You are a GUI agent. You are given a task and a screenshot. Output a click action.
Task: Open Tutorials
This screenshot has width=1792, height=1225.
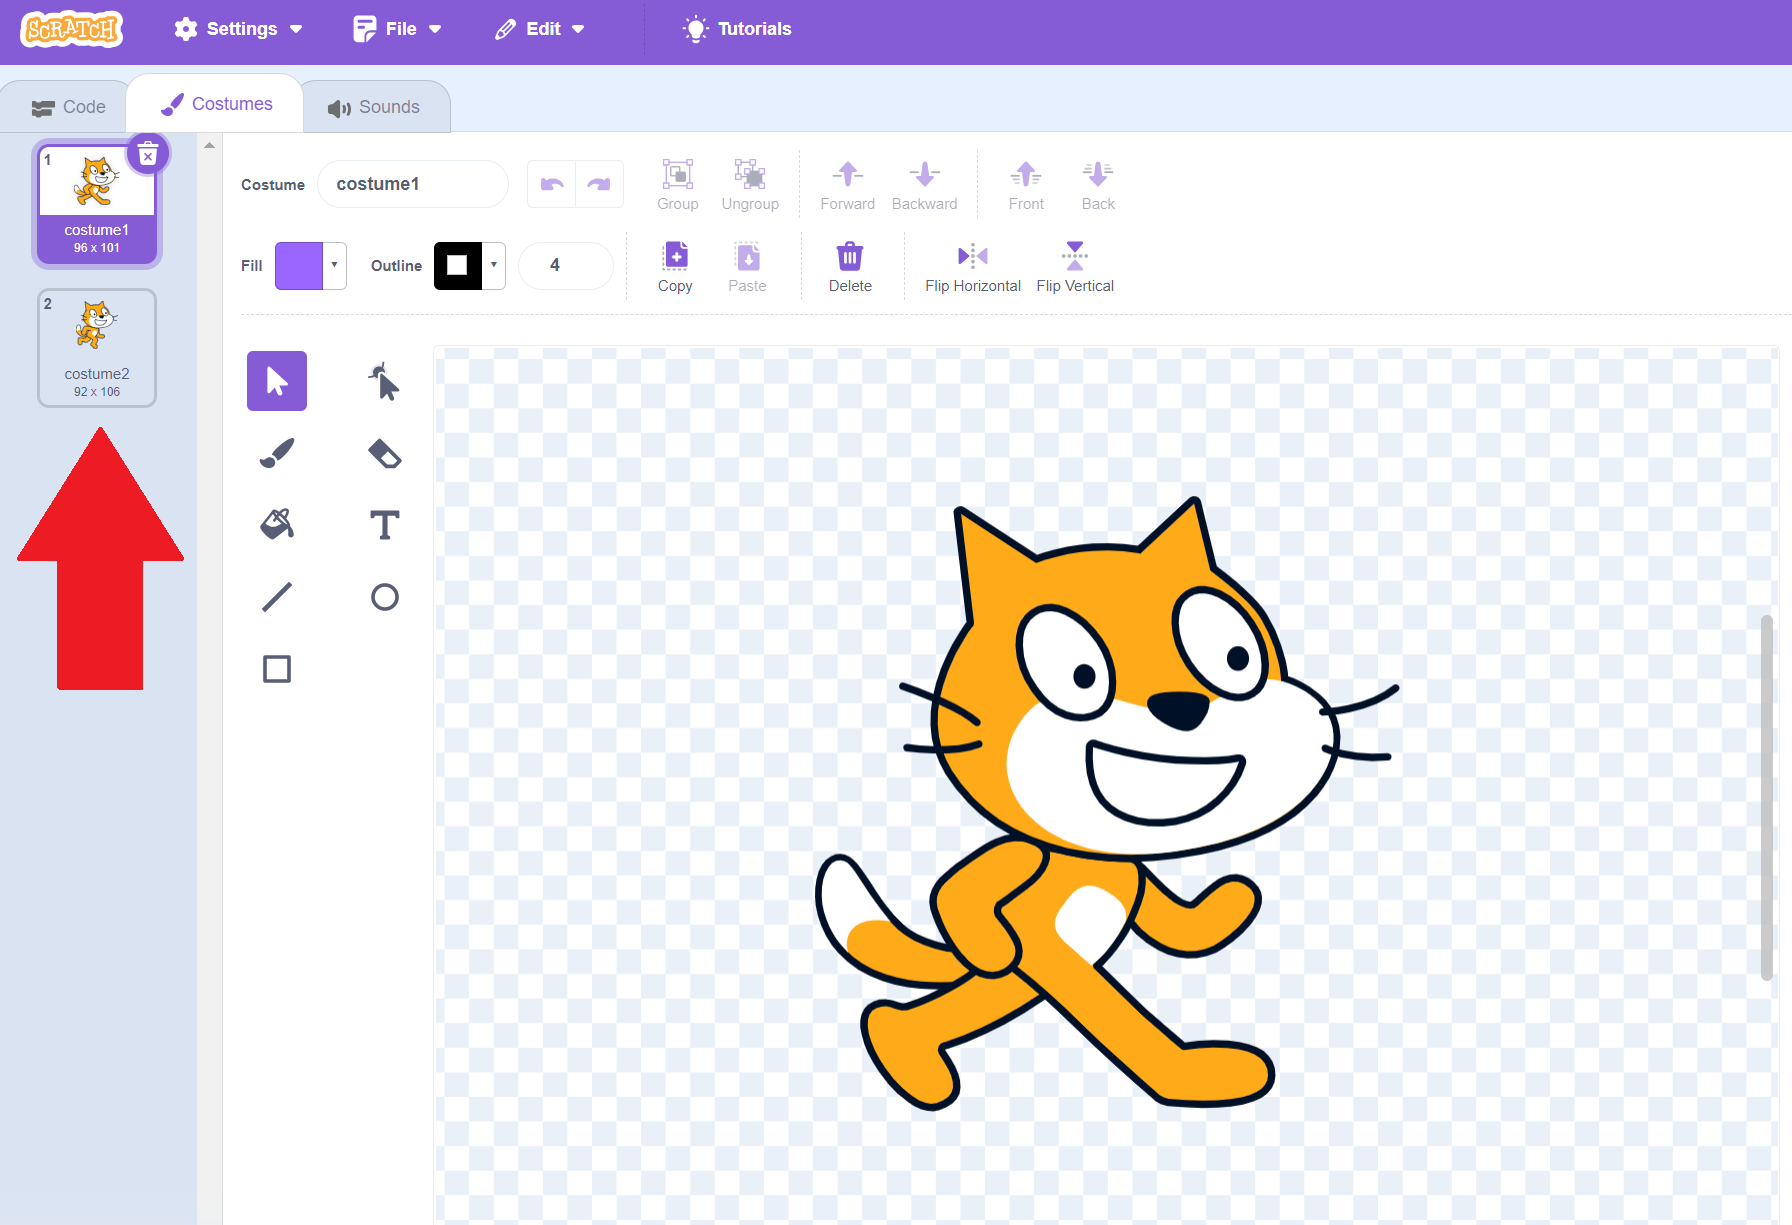(737, 29)
